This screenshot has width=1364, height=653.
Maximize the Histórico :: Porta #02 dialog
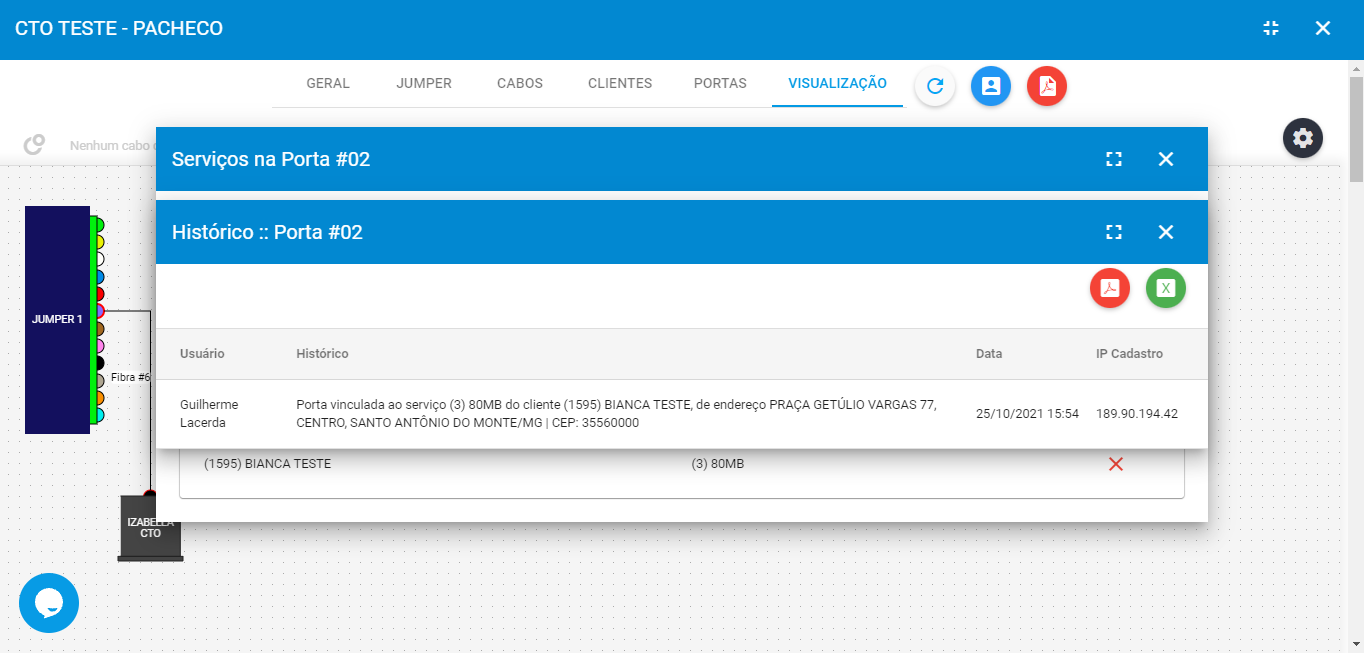click(x=1114, y=232)
